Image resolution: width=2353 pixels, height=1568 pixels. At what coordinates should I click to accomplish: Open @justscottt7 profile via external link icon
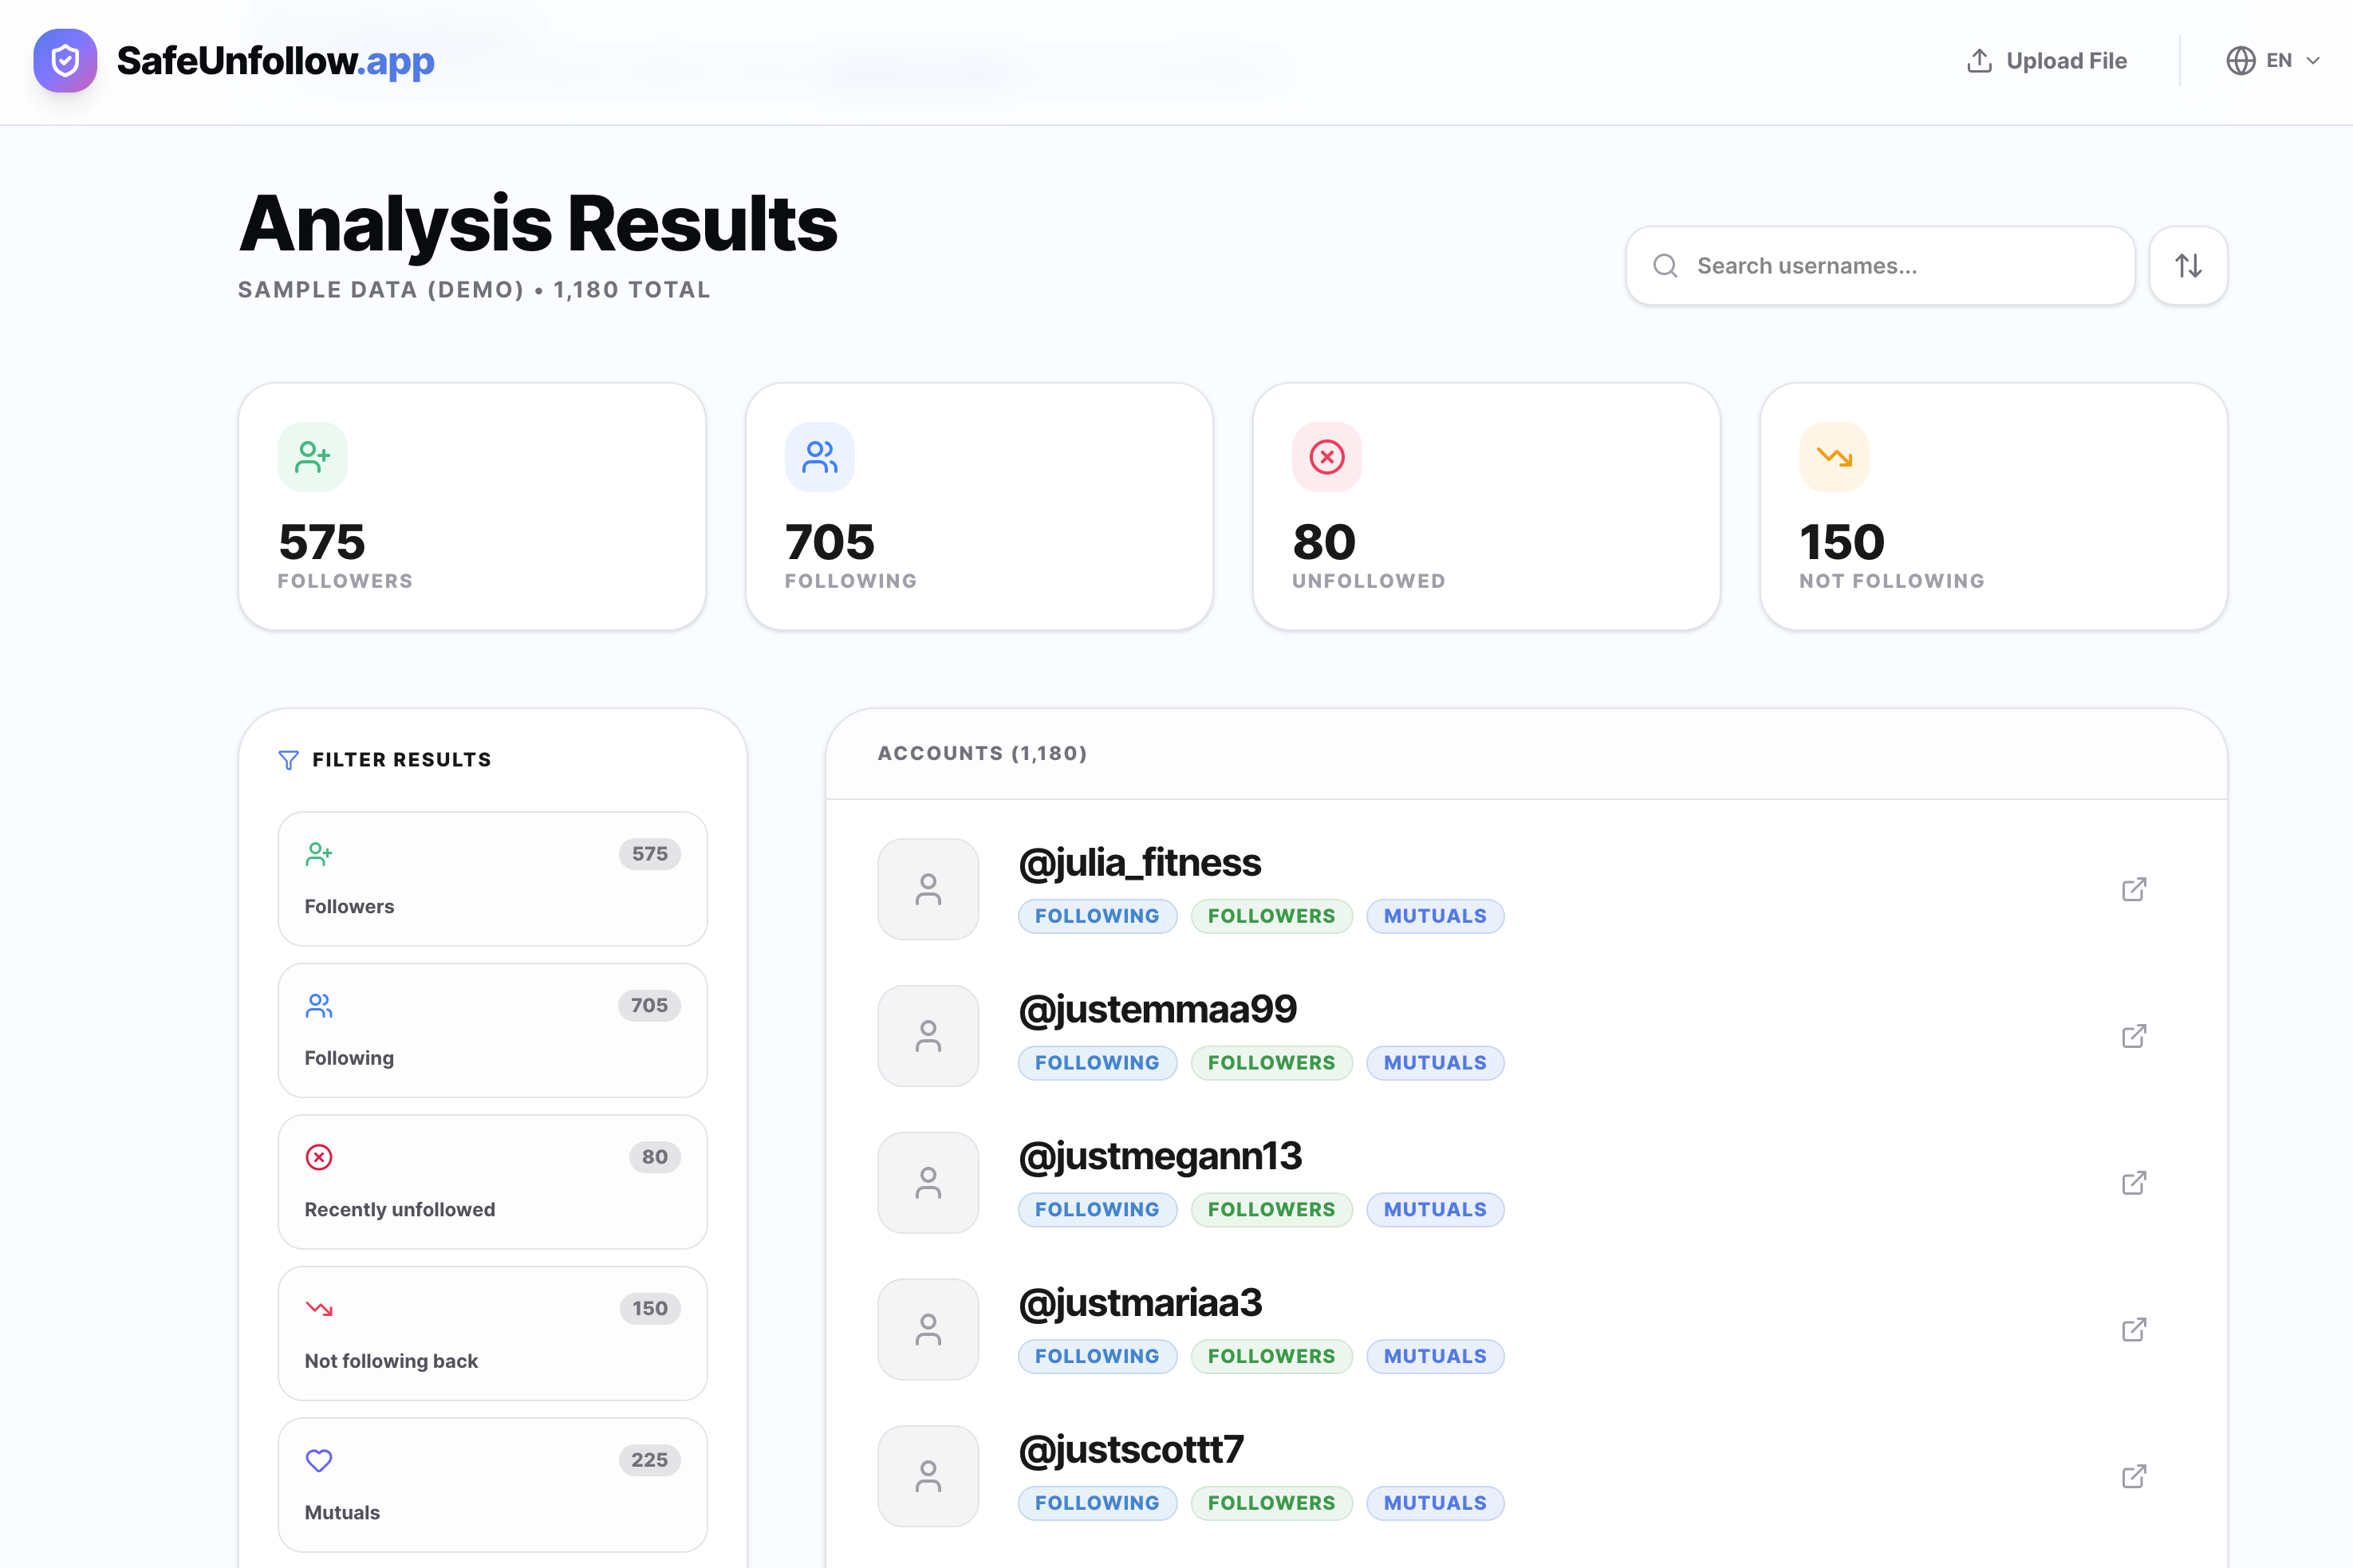point(2134,1475)
